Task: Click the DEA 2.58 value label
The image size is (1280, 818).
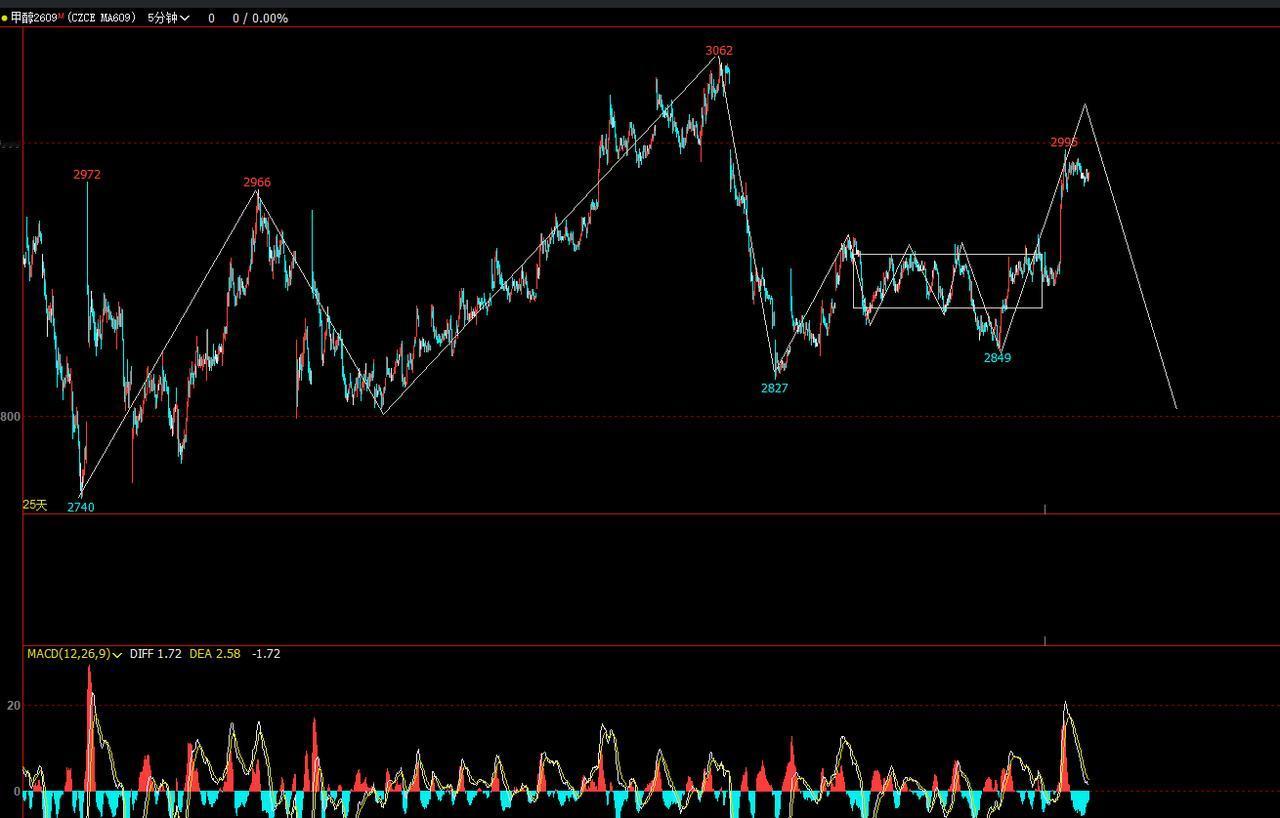Action: [214, 654]
